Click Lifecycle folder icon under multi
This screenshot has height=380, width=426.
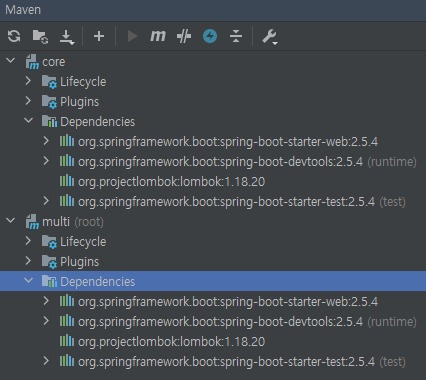[x=49, y=242]
